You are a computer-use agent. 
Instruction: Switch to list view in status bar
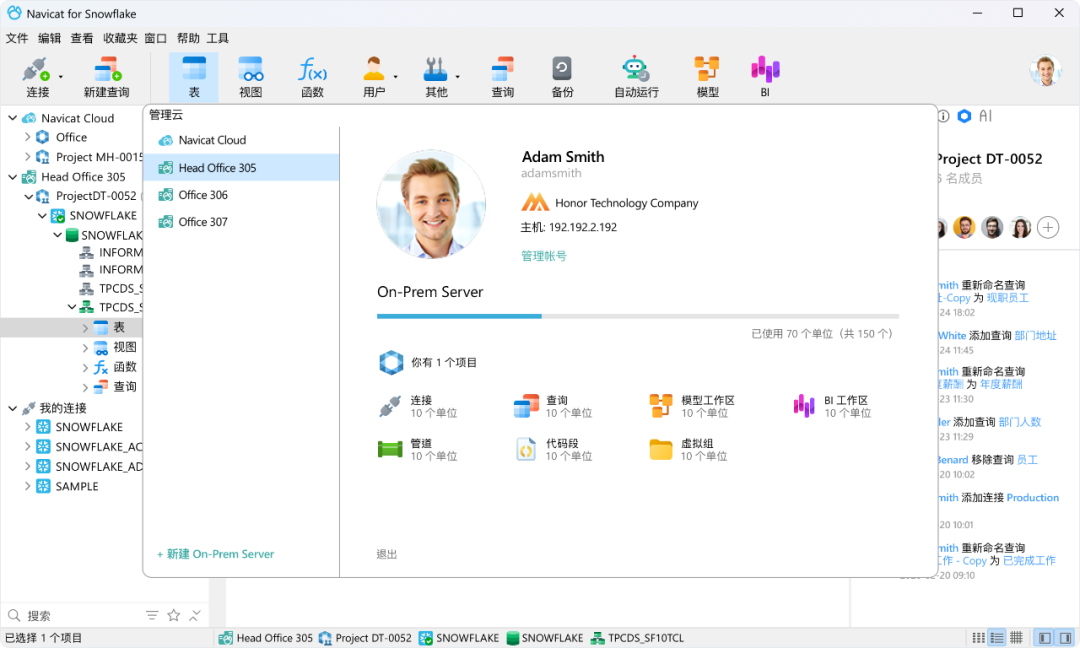point(997,638)
